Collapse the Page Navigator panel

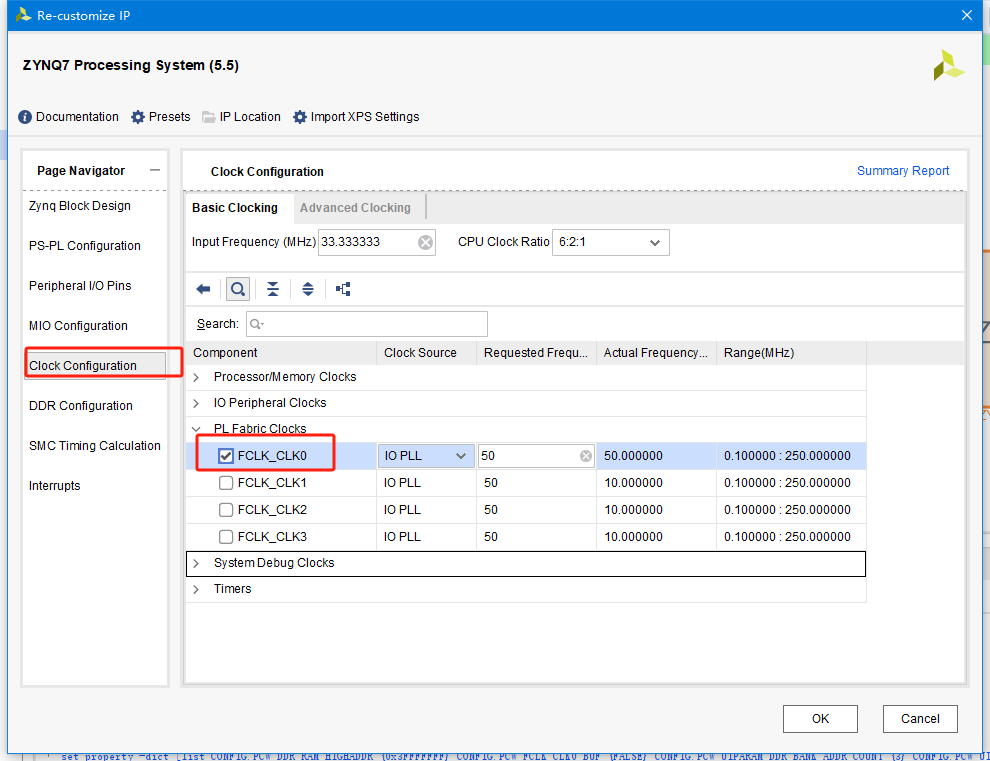coord(155,170)
